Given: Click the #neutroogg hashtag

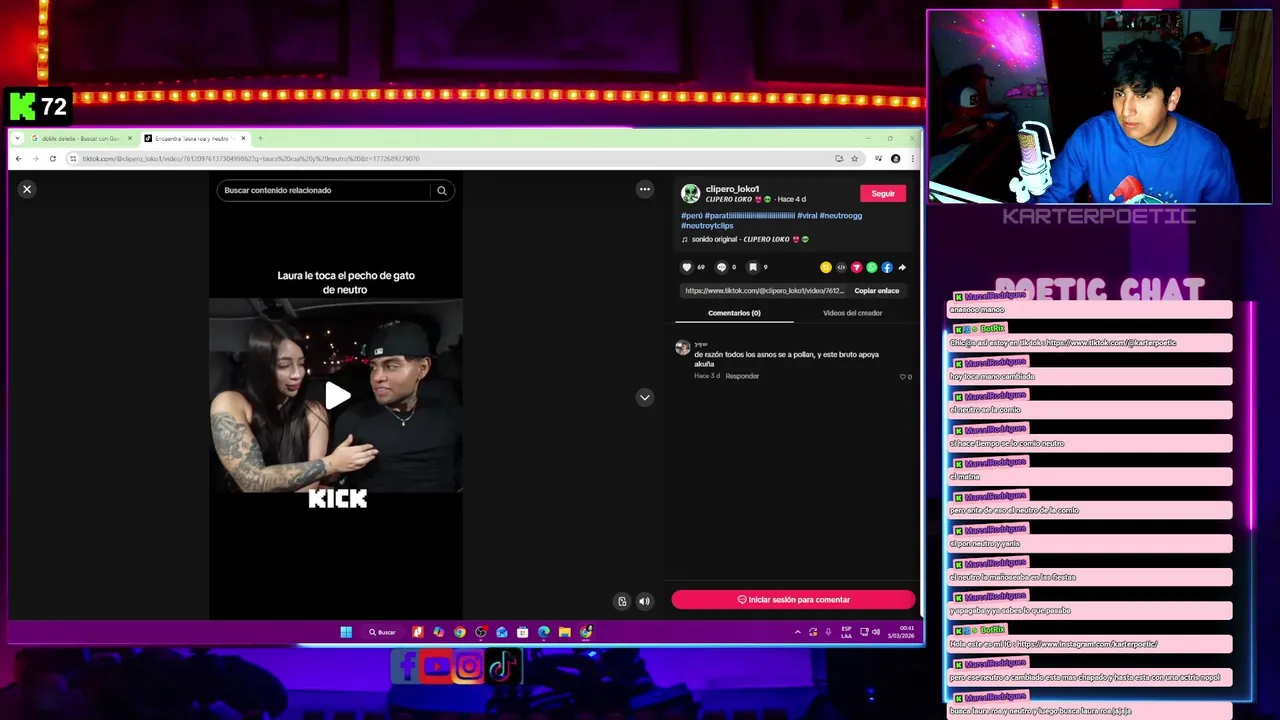Looking at the screenshot, I should 840,215.
